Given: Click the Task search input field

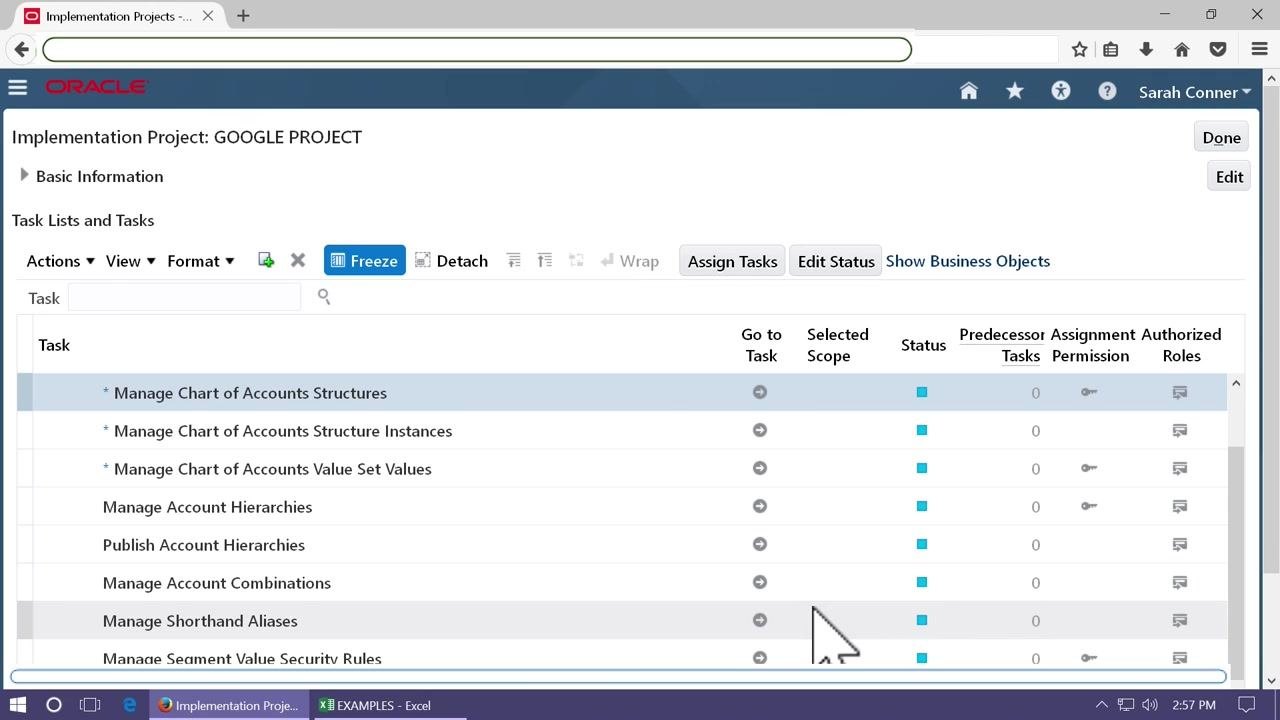Looking at the screenshot, I should [184, 297].
